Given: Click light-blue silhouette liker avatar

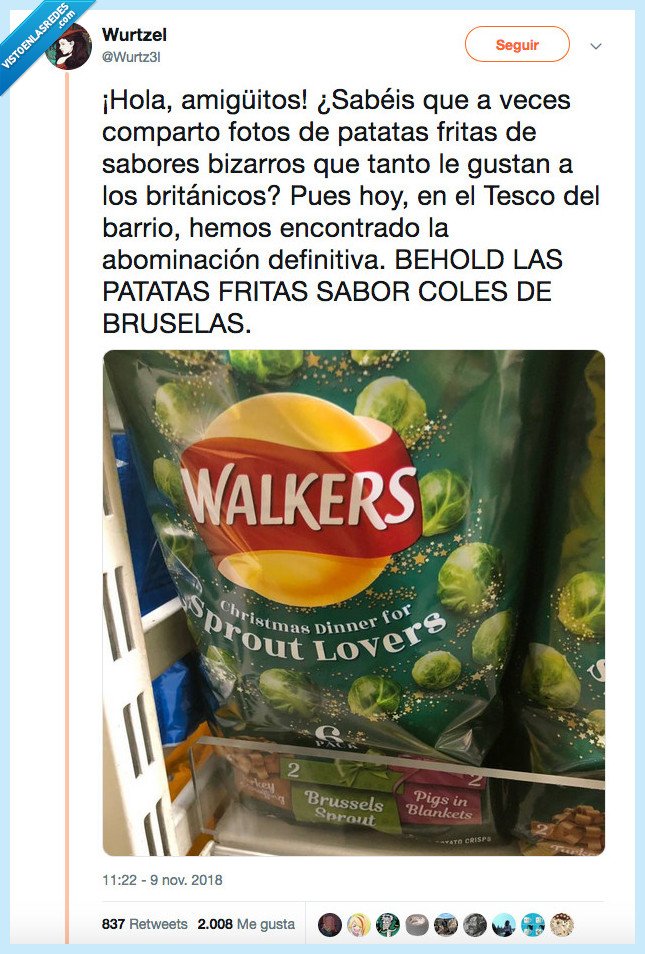Looking at the screenshot, I should click(x=504, y=924).
